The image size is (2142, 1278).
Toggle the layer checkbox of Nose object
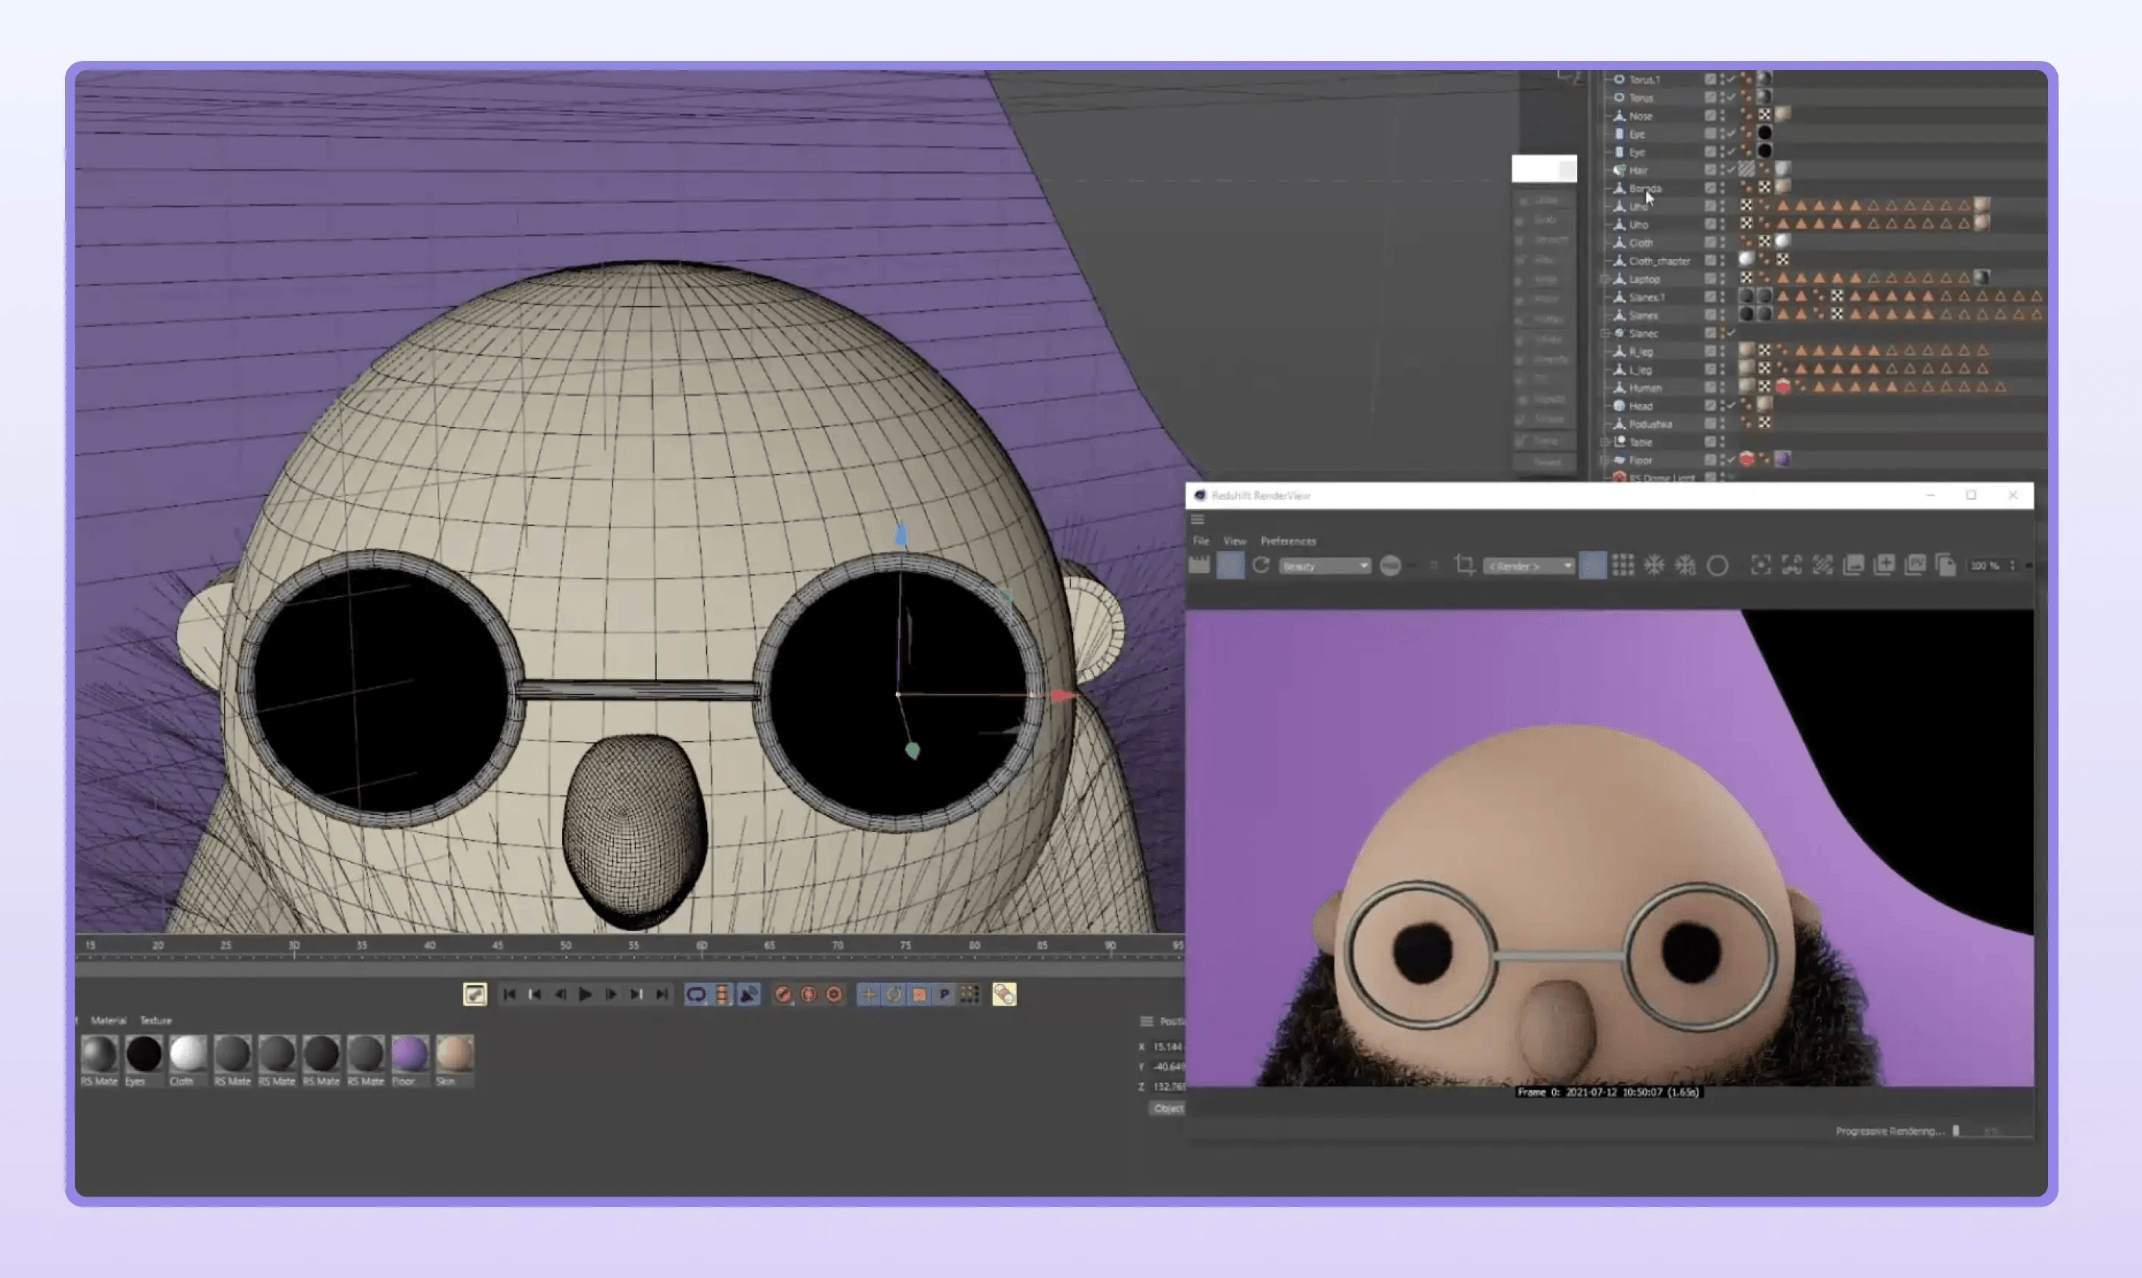[x=1710, y=116]
